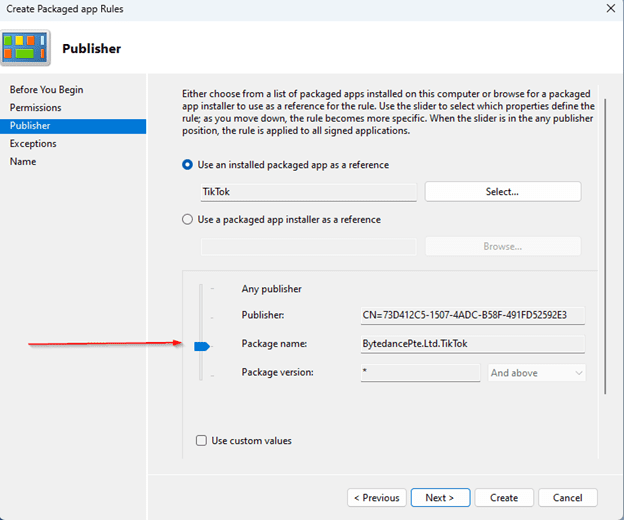624x520 pixels.
Task: Click the blue slider thumb at Package name
Action: tap(201, 346)
